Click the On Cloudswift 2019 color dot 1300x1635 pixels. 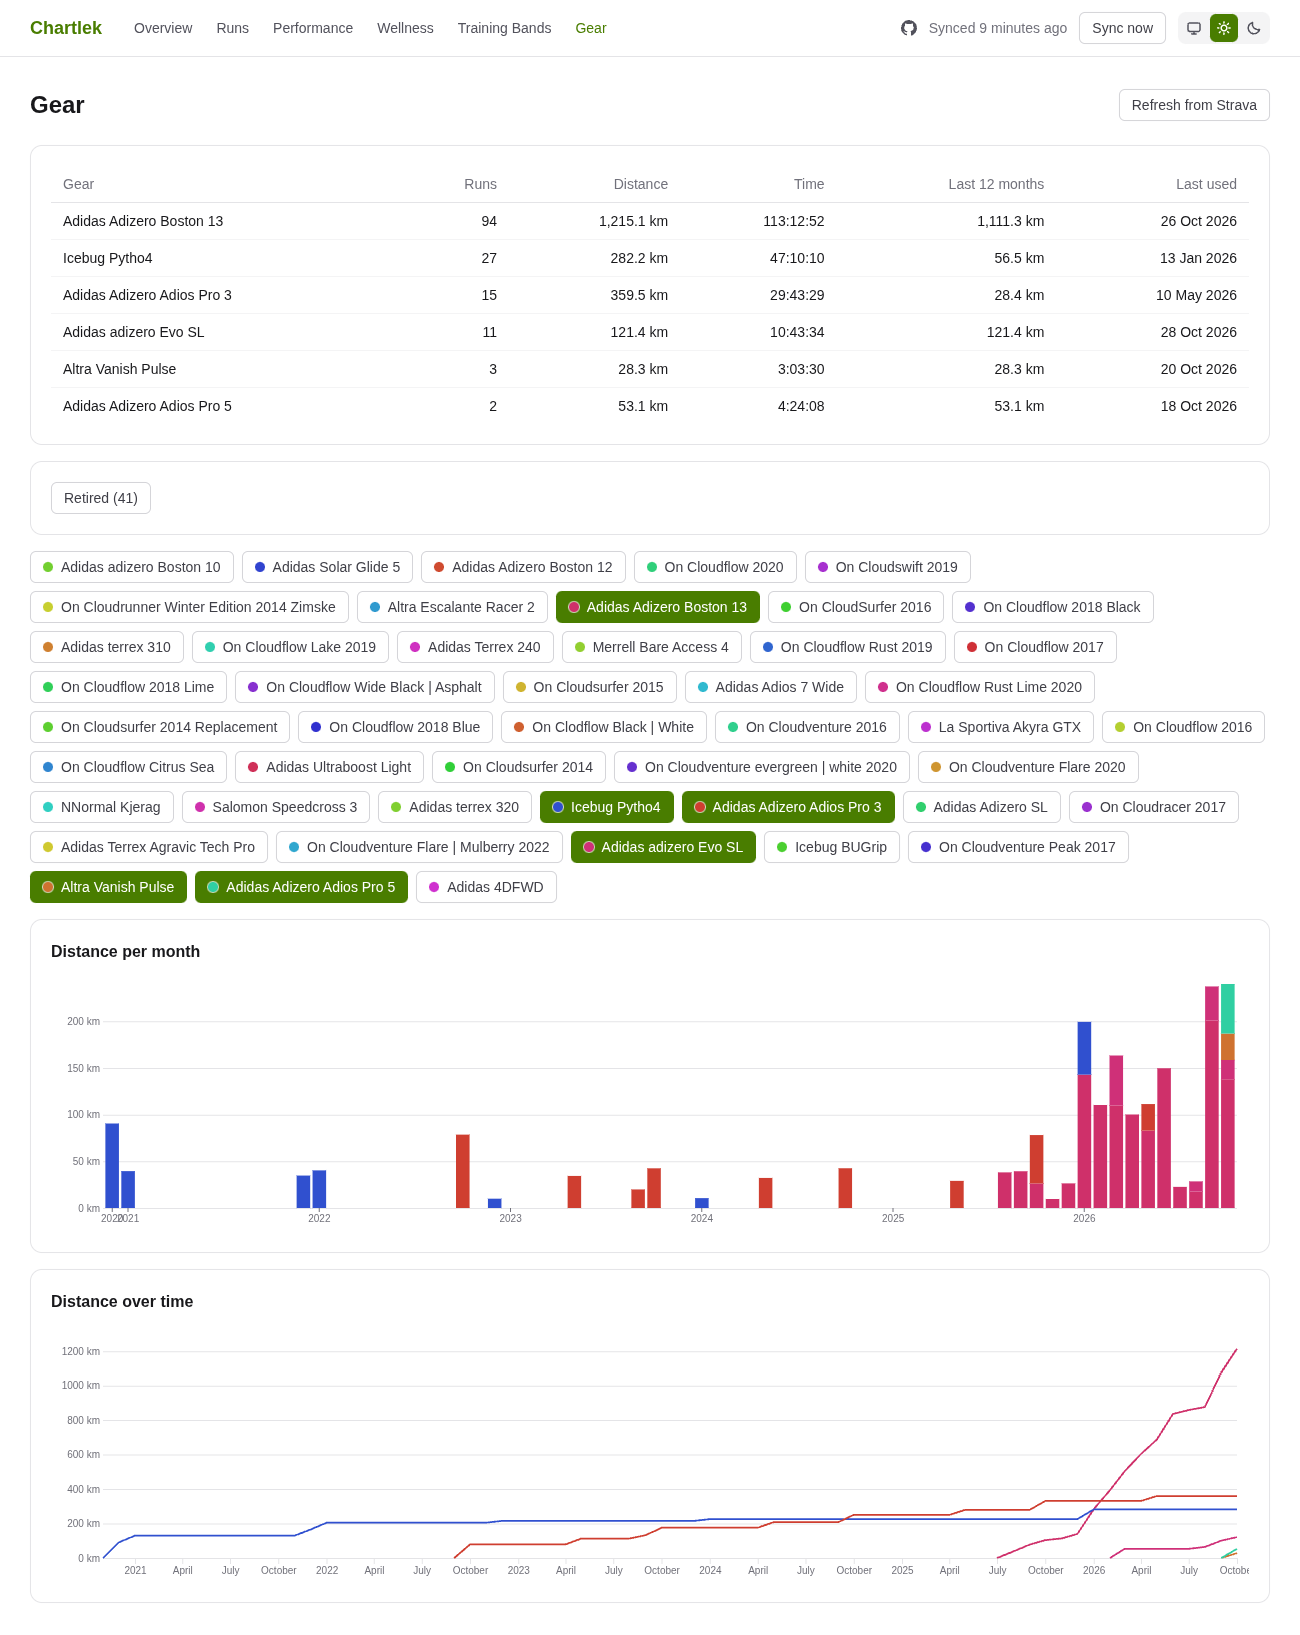823,567
